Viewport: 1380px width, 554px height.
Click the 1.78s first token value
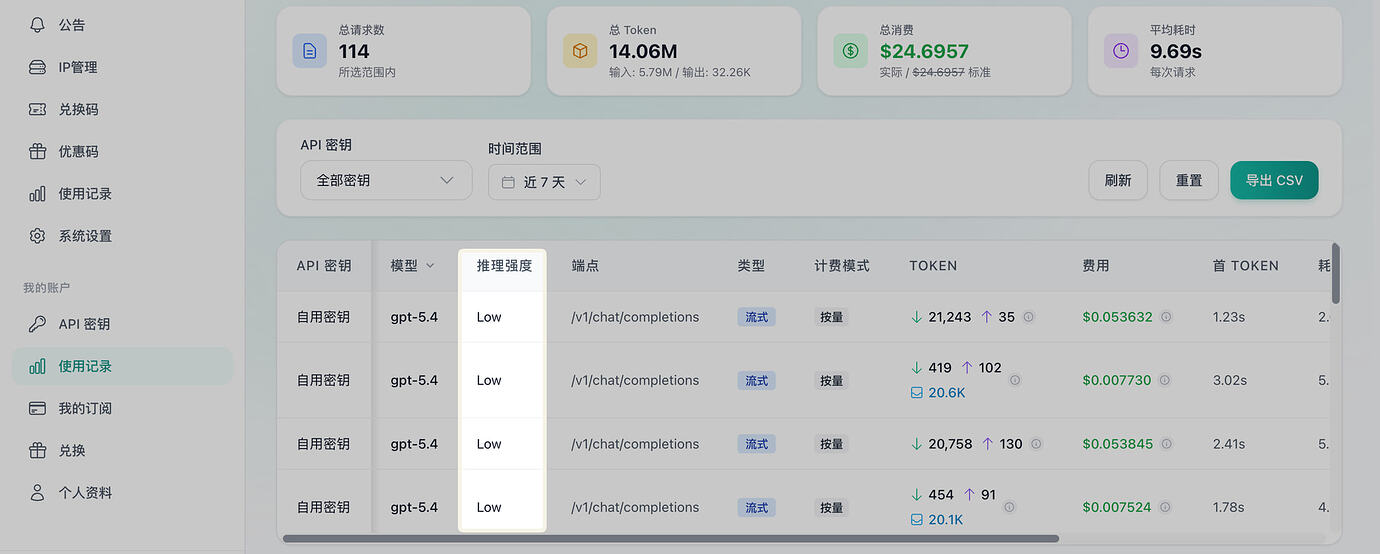point(1228,507)
